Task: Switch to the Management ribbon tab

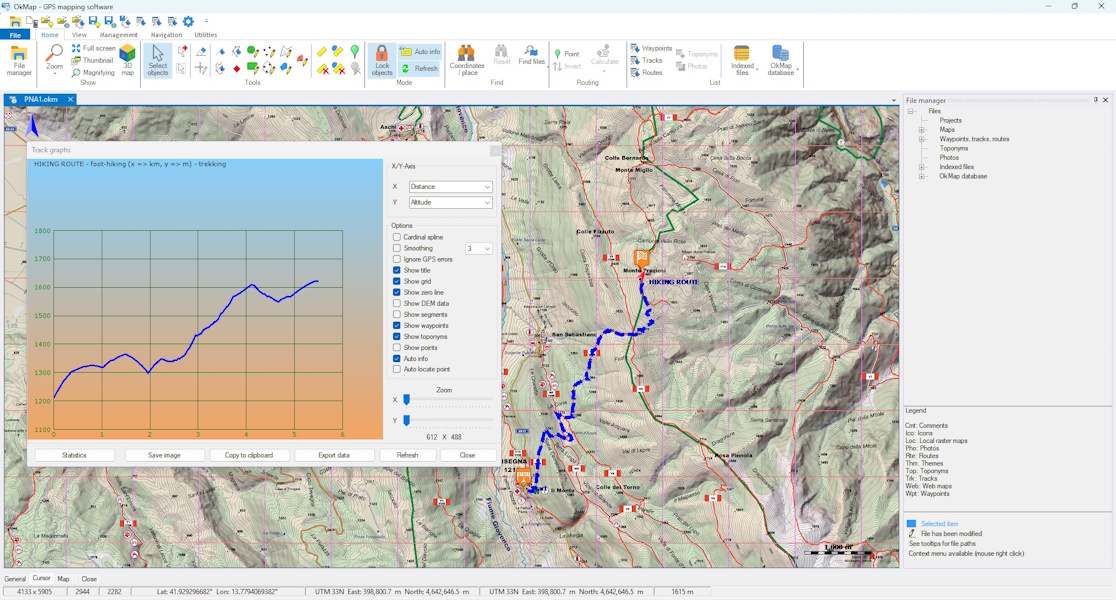Action: click(118, 35)
